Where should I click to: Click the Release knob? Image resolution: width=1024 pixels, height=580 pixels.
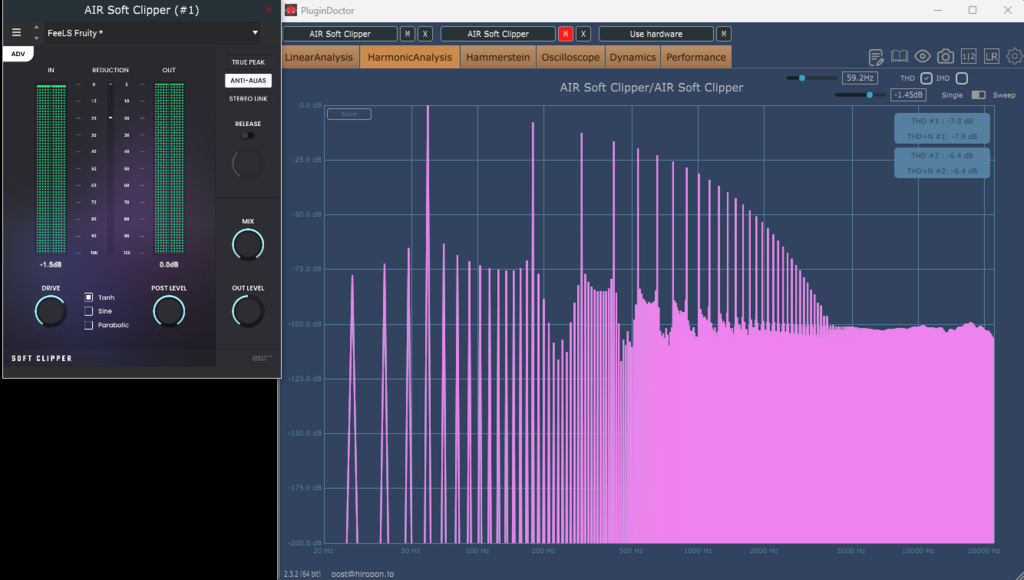pyautogui.click(x=248, y=163)
